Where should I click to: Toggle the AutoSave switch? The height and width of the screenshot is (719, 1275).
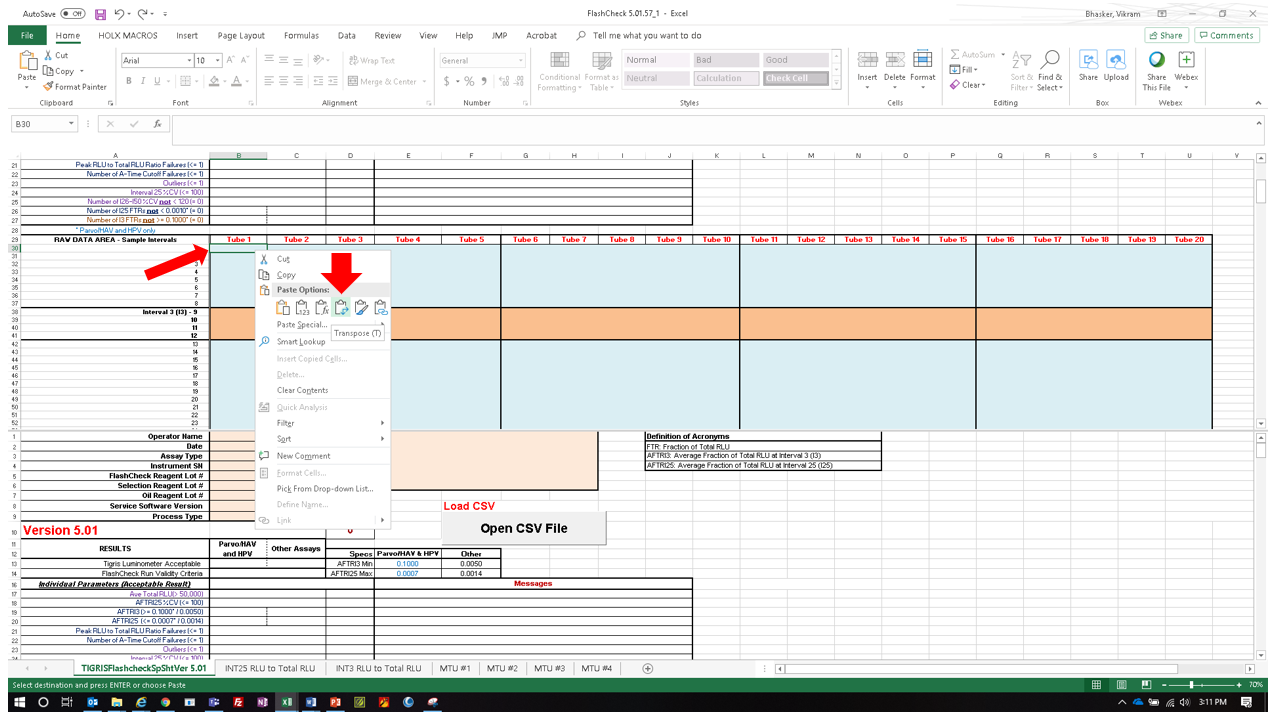coord(73,14)
